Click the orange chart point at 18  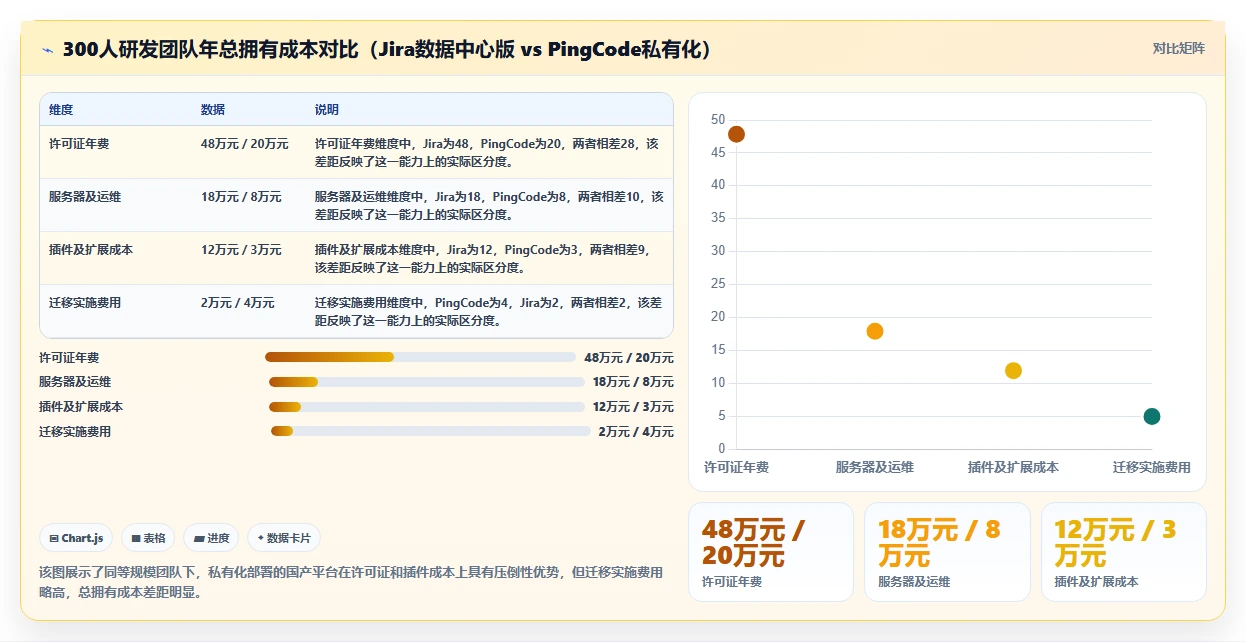(x=875, y=331)
